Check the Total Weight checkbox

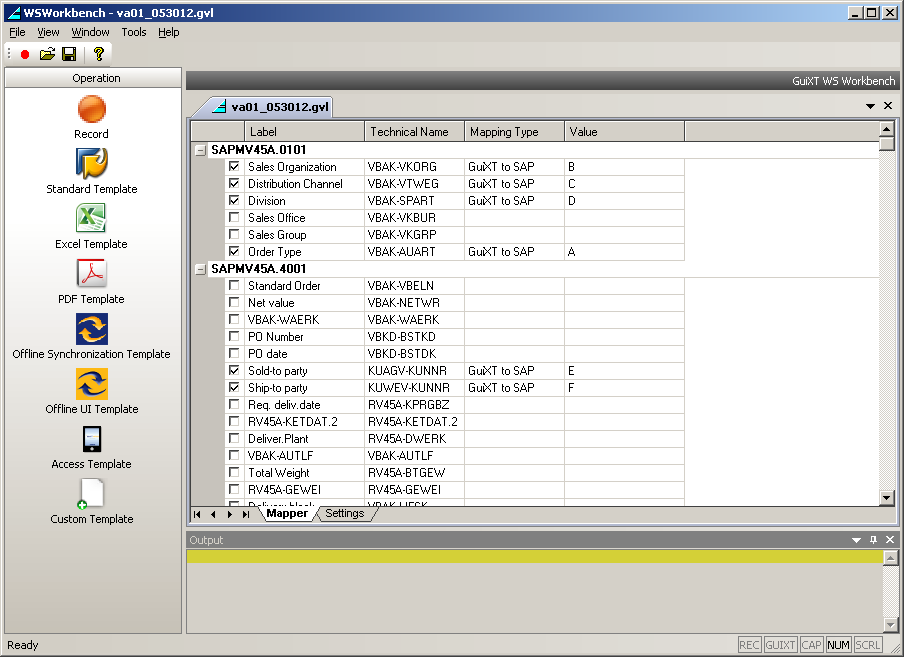click(234, 472)
